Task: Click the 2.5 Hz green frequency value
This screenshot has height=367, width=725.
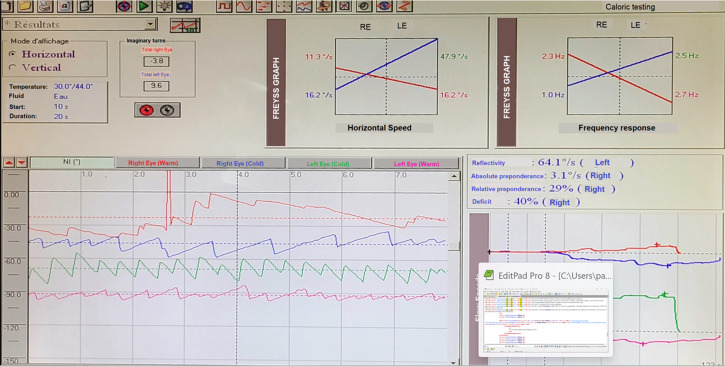Action: [x=687, y=55]
